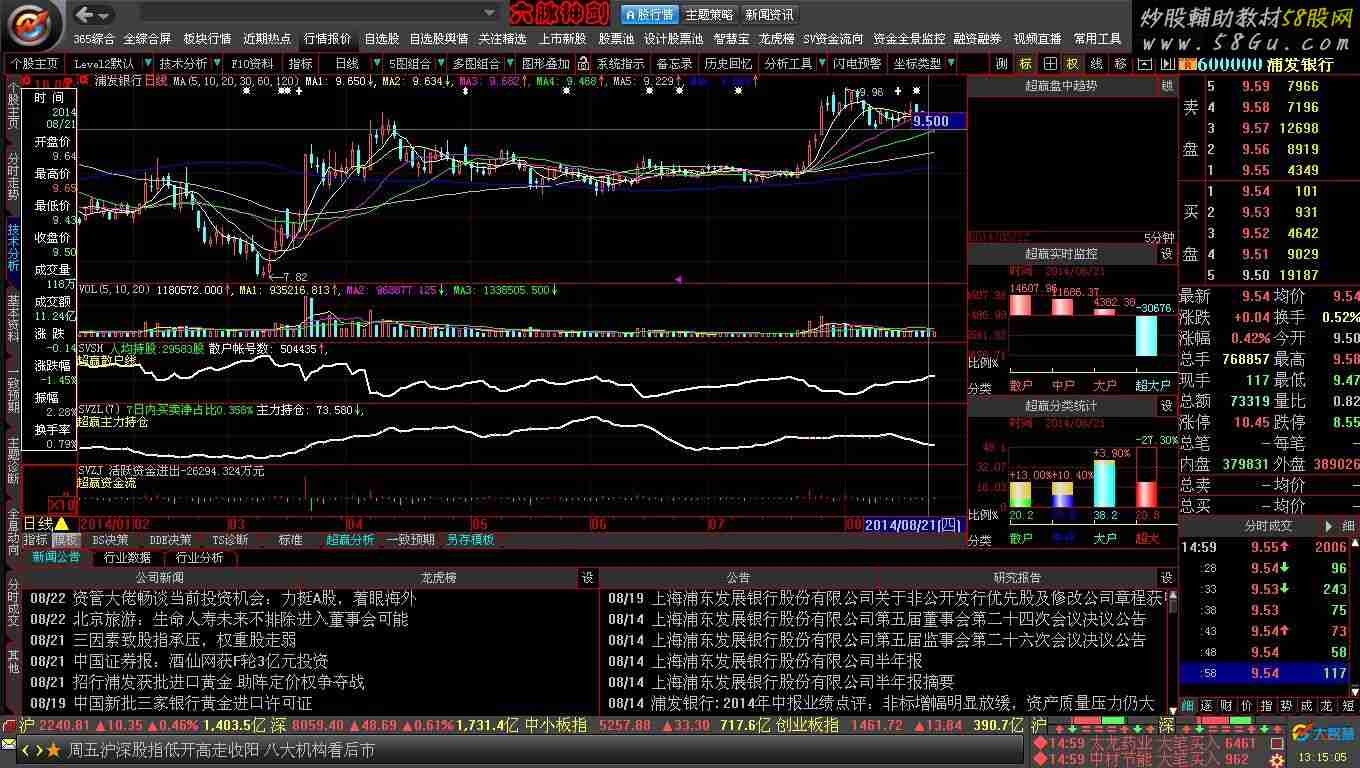The width and height of the screenshot is (1360, 768).
Task: Click the back arrow navigation button
Action: click(x=85, y=14)
